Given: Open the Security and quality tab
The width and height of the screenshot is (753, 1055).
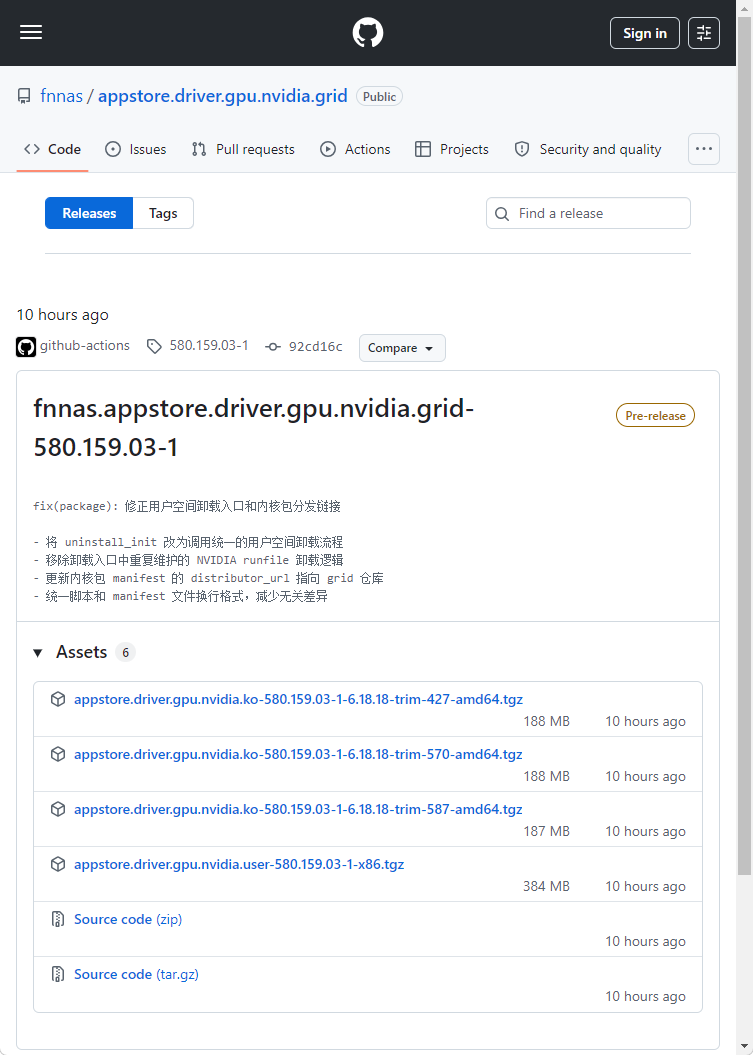Looking at the screenshot, I should click(588, 149).
